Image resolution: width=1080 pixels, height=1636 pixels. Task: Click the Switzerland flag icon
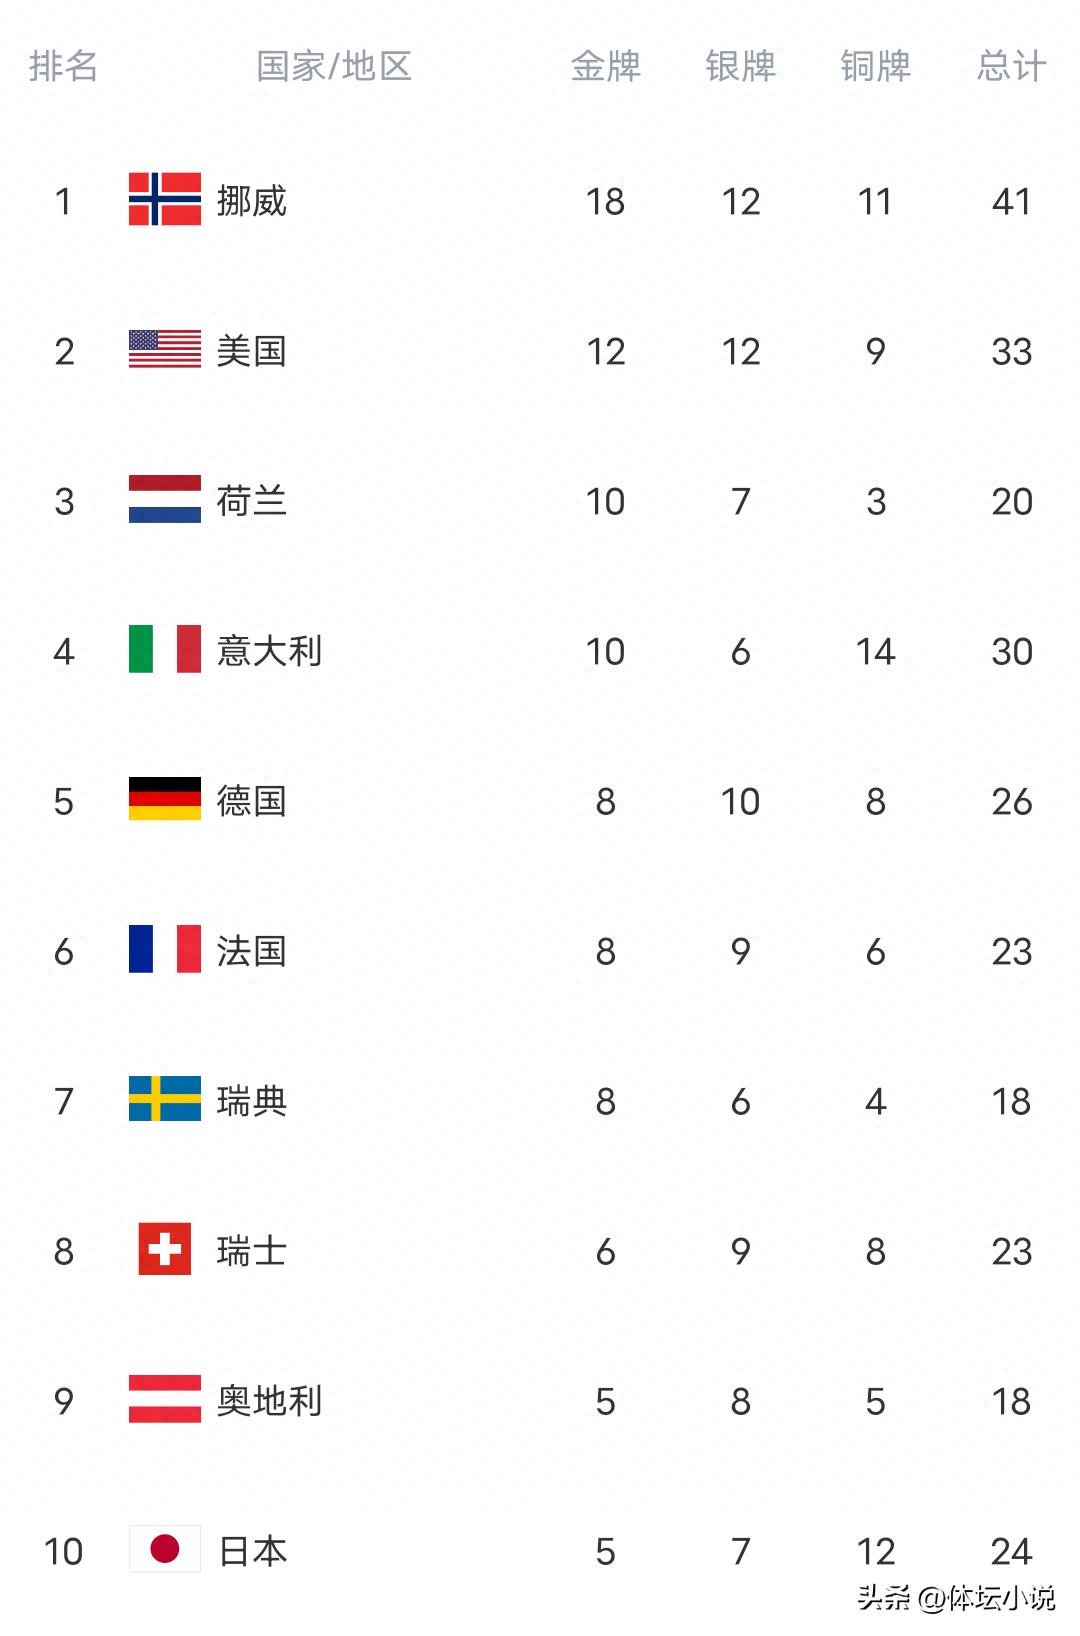click(165, 1249)
